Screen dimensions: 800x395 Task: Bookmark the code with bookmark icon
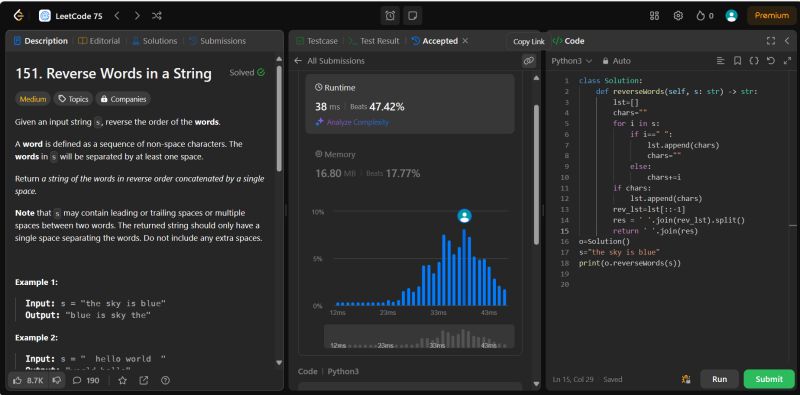click(x=737, y=61)
